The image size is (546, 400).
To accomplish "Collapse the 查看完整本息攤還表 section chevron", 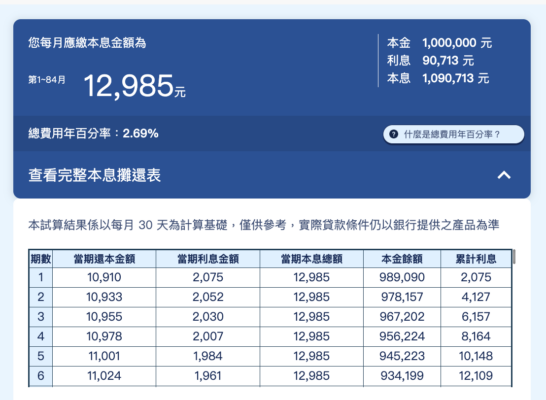I will 504,175.
